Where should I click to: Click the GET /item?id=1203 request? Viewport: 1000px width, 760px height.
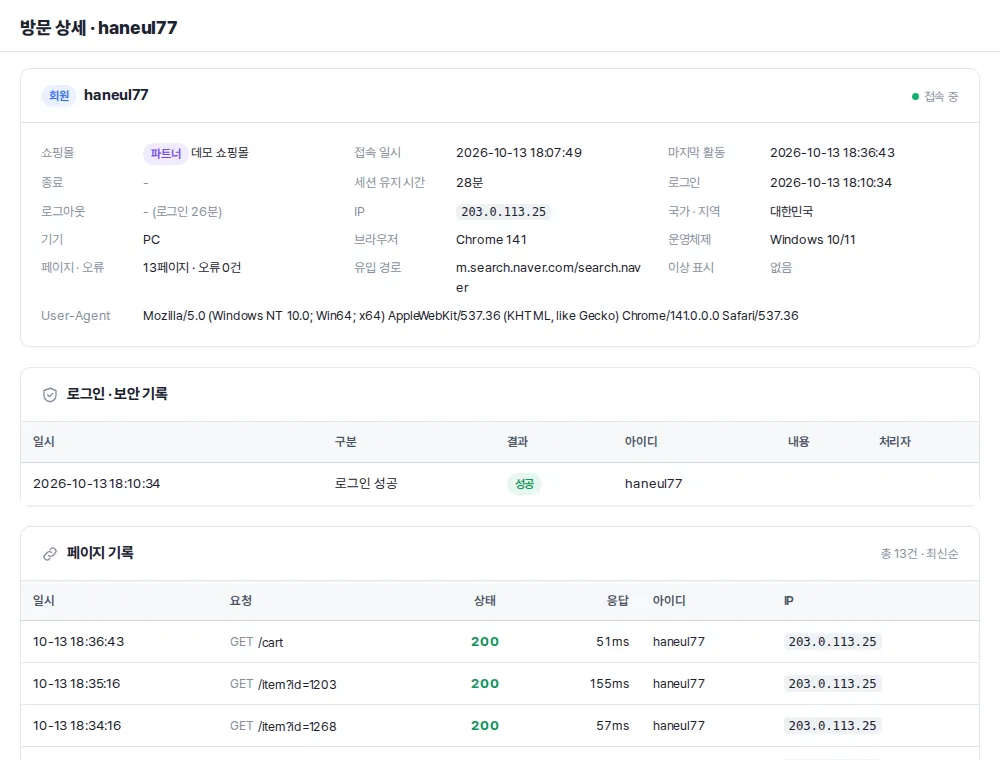(283, 684)
